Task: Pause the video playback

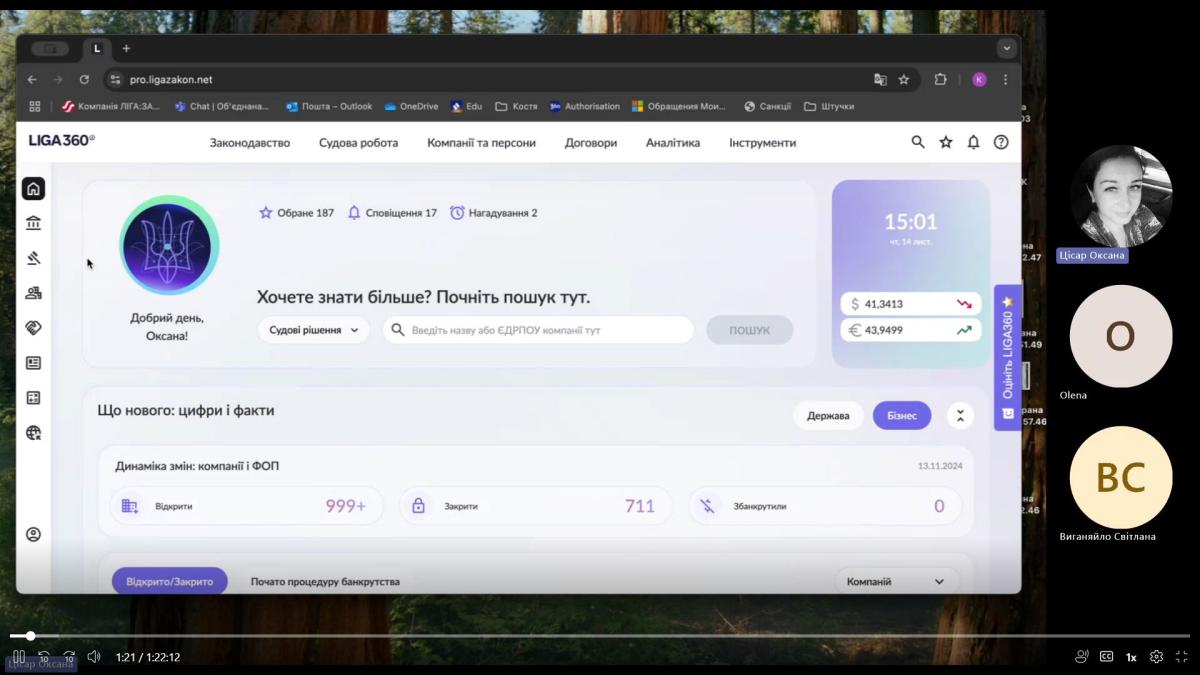Action: click(19, 657)
